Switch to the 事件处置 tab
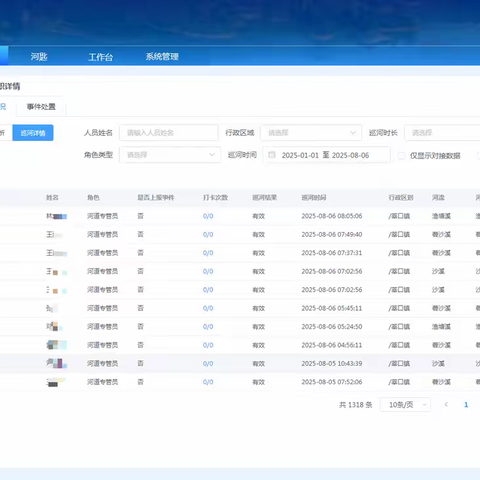480x480 pixels. [x=41, y=107]
